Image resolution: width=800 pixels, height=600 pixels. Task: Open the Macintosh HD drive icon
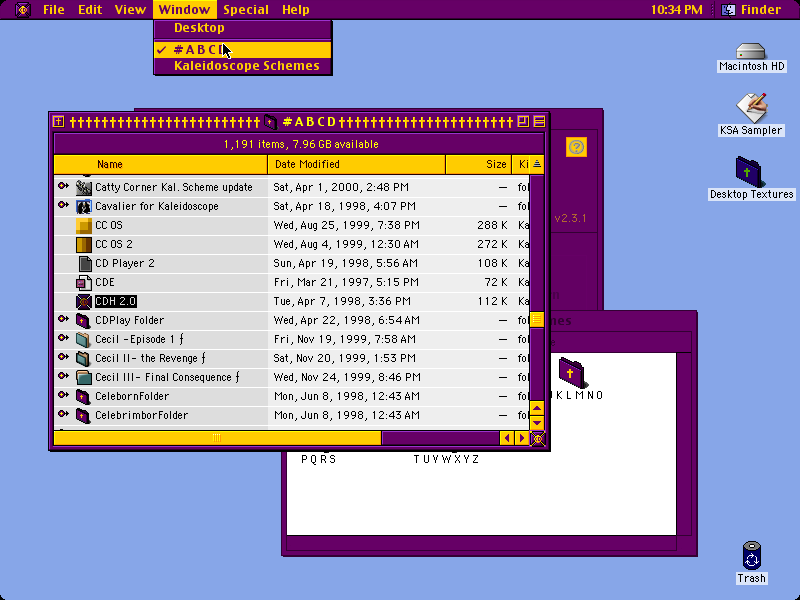point(751,51)
